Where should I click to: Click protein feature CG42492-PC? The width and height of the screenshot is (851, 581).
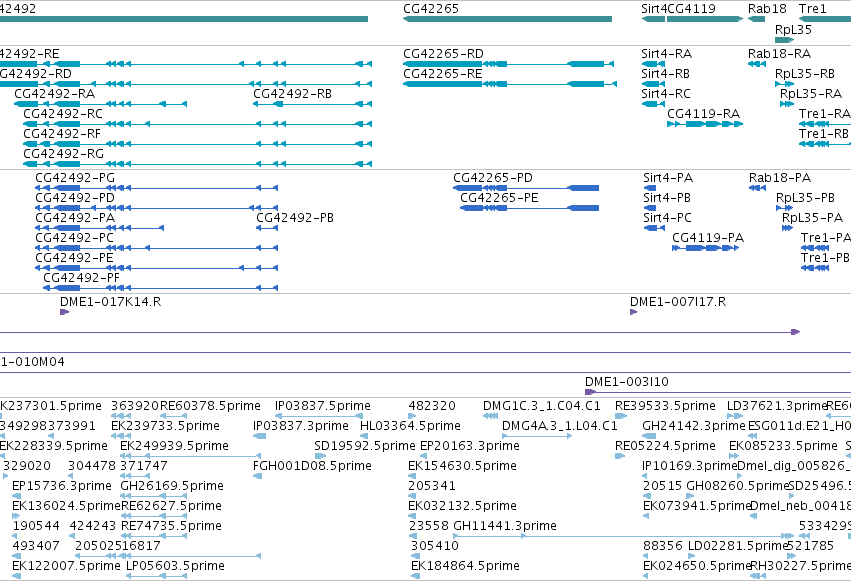click(156, 248)
